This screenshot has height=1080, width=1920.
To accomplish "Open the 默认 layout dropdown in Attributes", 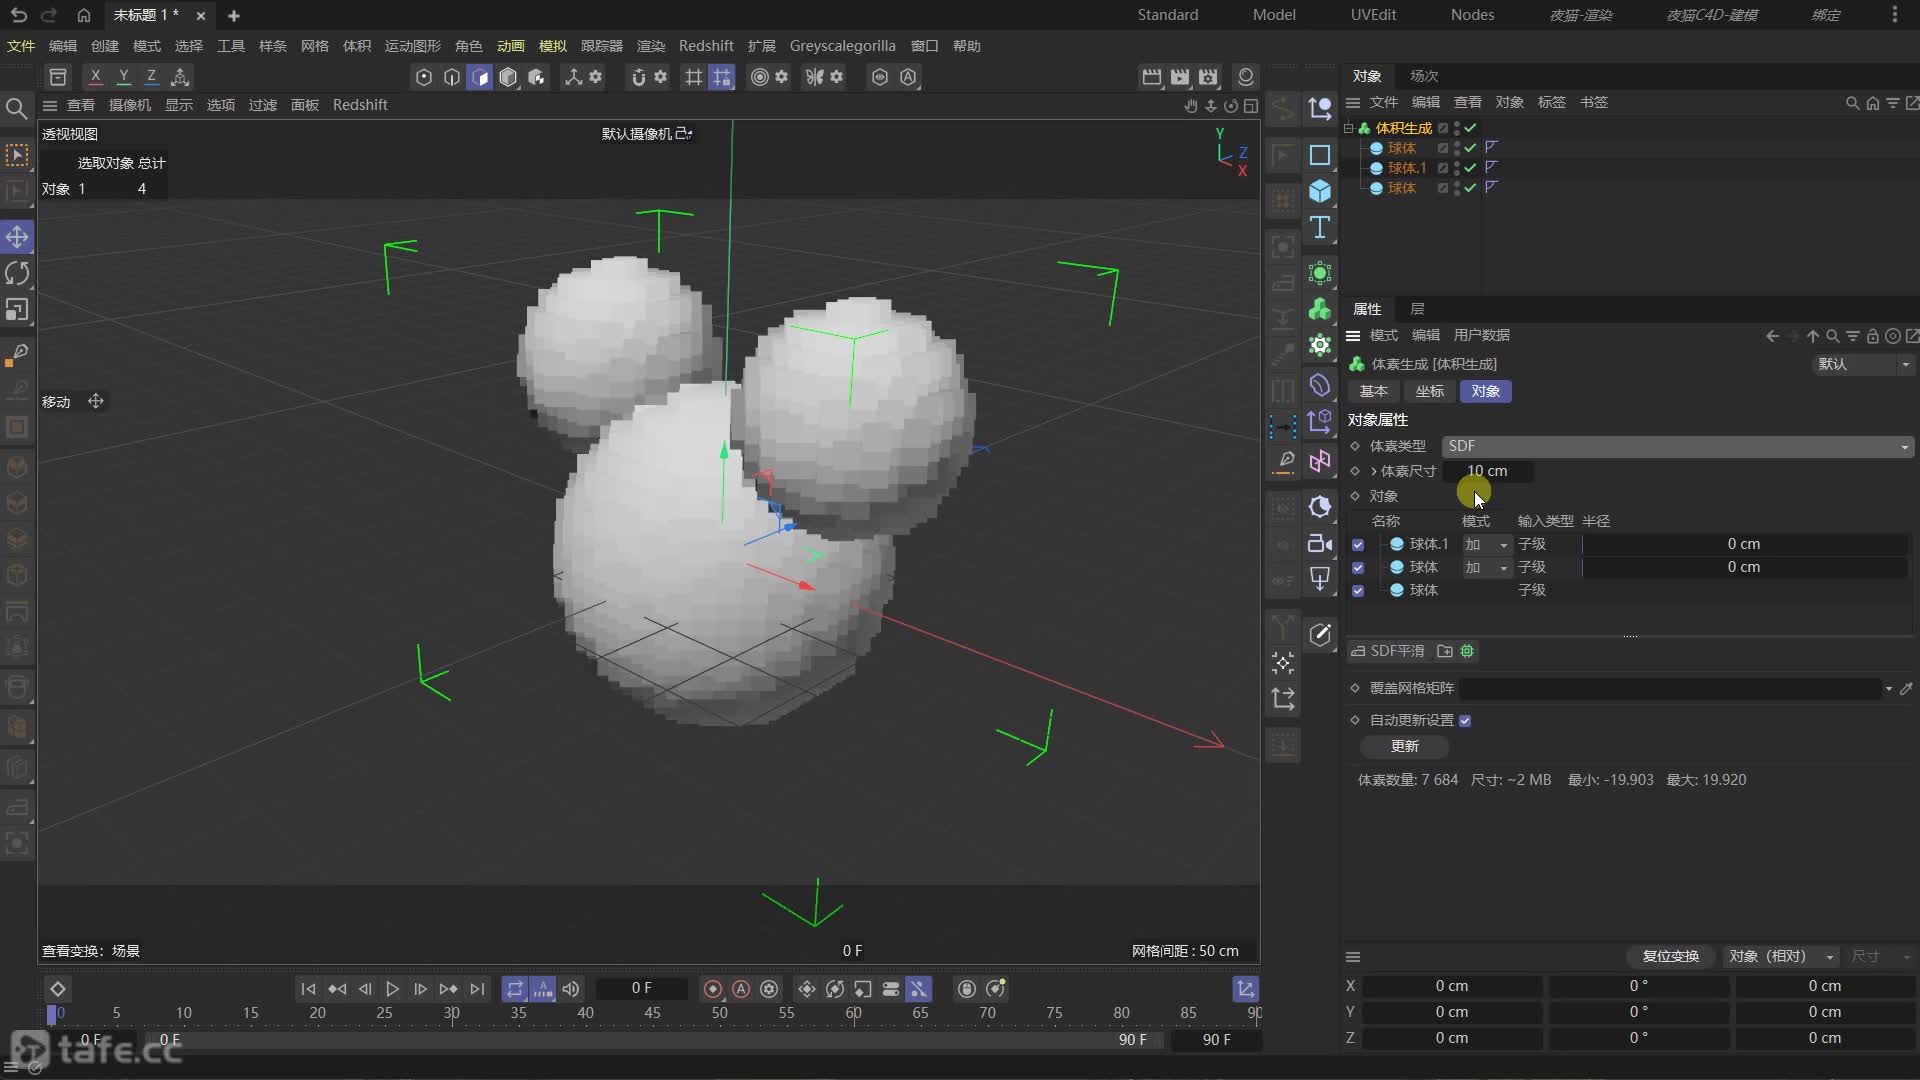I will (x=1863, y=364).
